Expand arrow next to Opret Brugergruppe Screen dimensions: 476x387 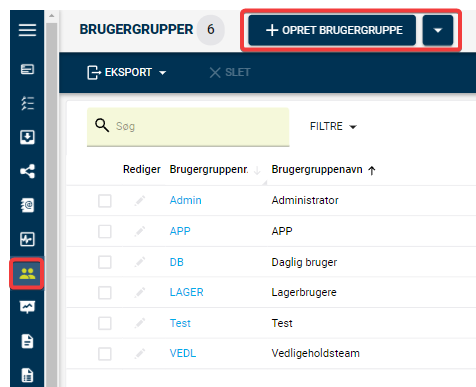pyautogui.click(x=438, y=30)
